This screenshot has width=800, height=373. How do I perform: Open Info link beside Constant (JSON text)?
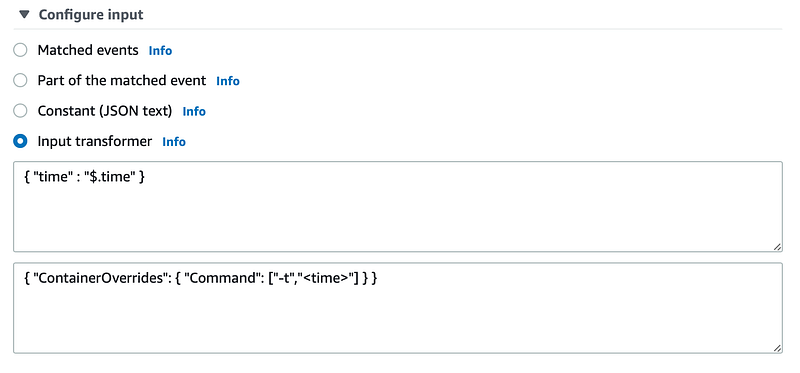194,111
